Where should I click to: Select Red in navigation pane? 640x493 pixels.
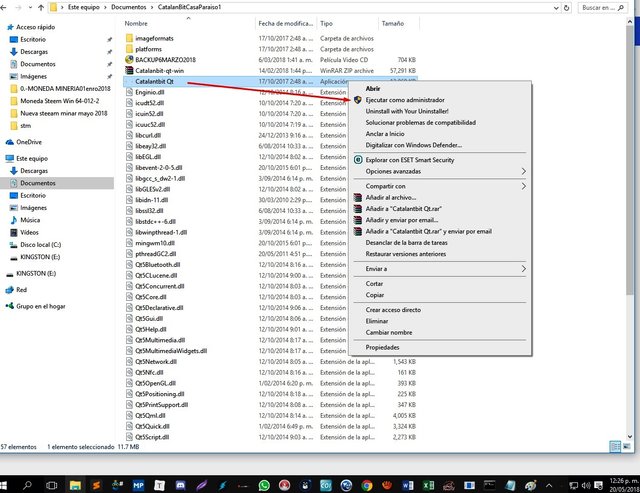tap(21, 290)
